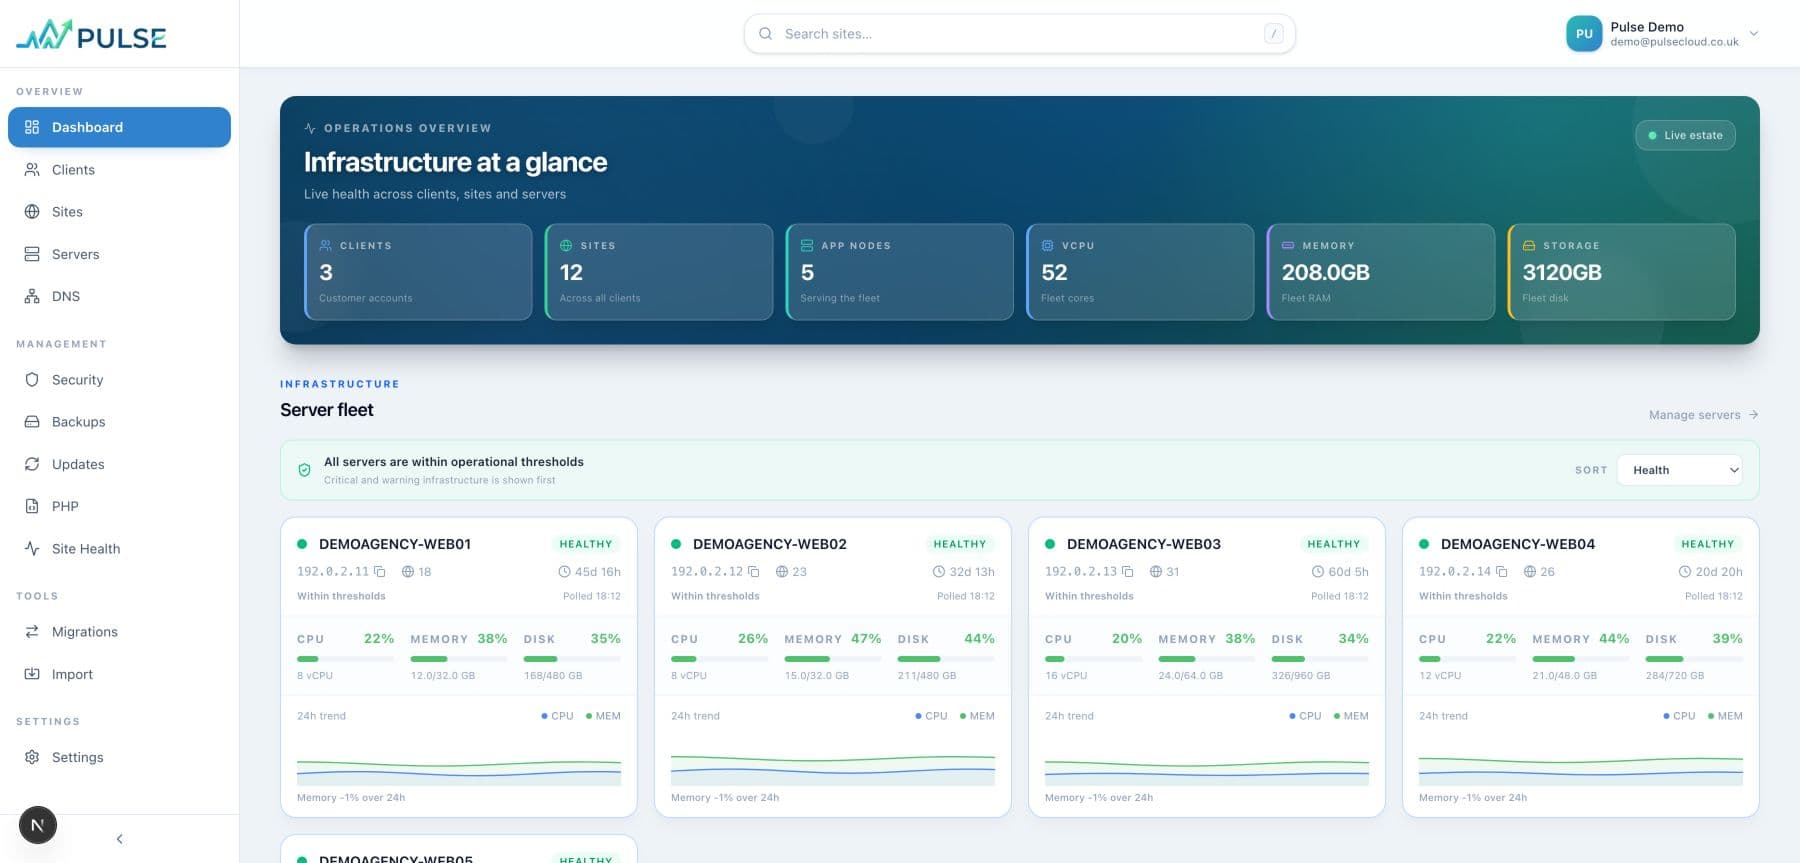Click the Migrations arrows icon
Image resolution: width=1800 pixels, height=863 pixels.
32,632
